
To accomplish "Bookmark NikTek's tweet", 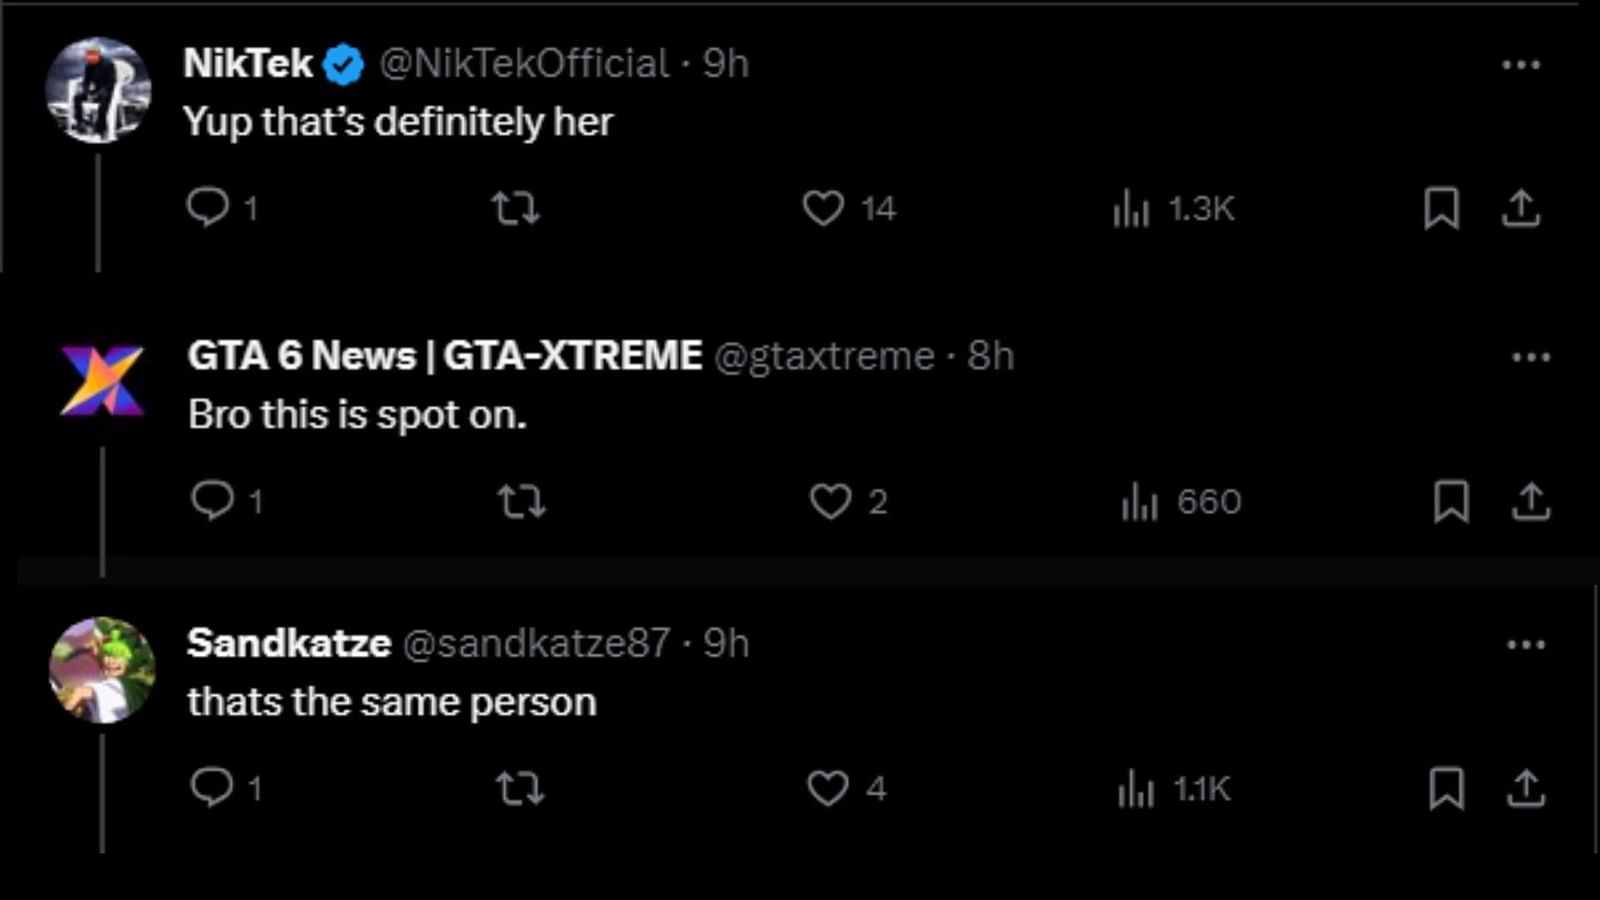I will (1441, 208).
